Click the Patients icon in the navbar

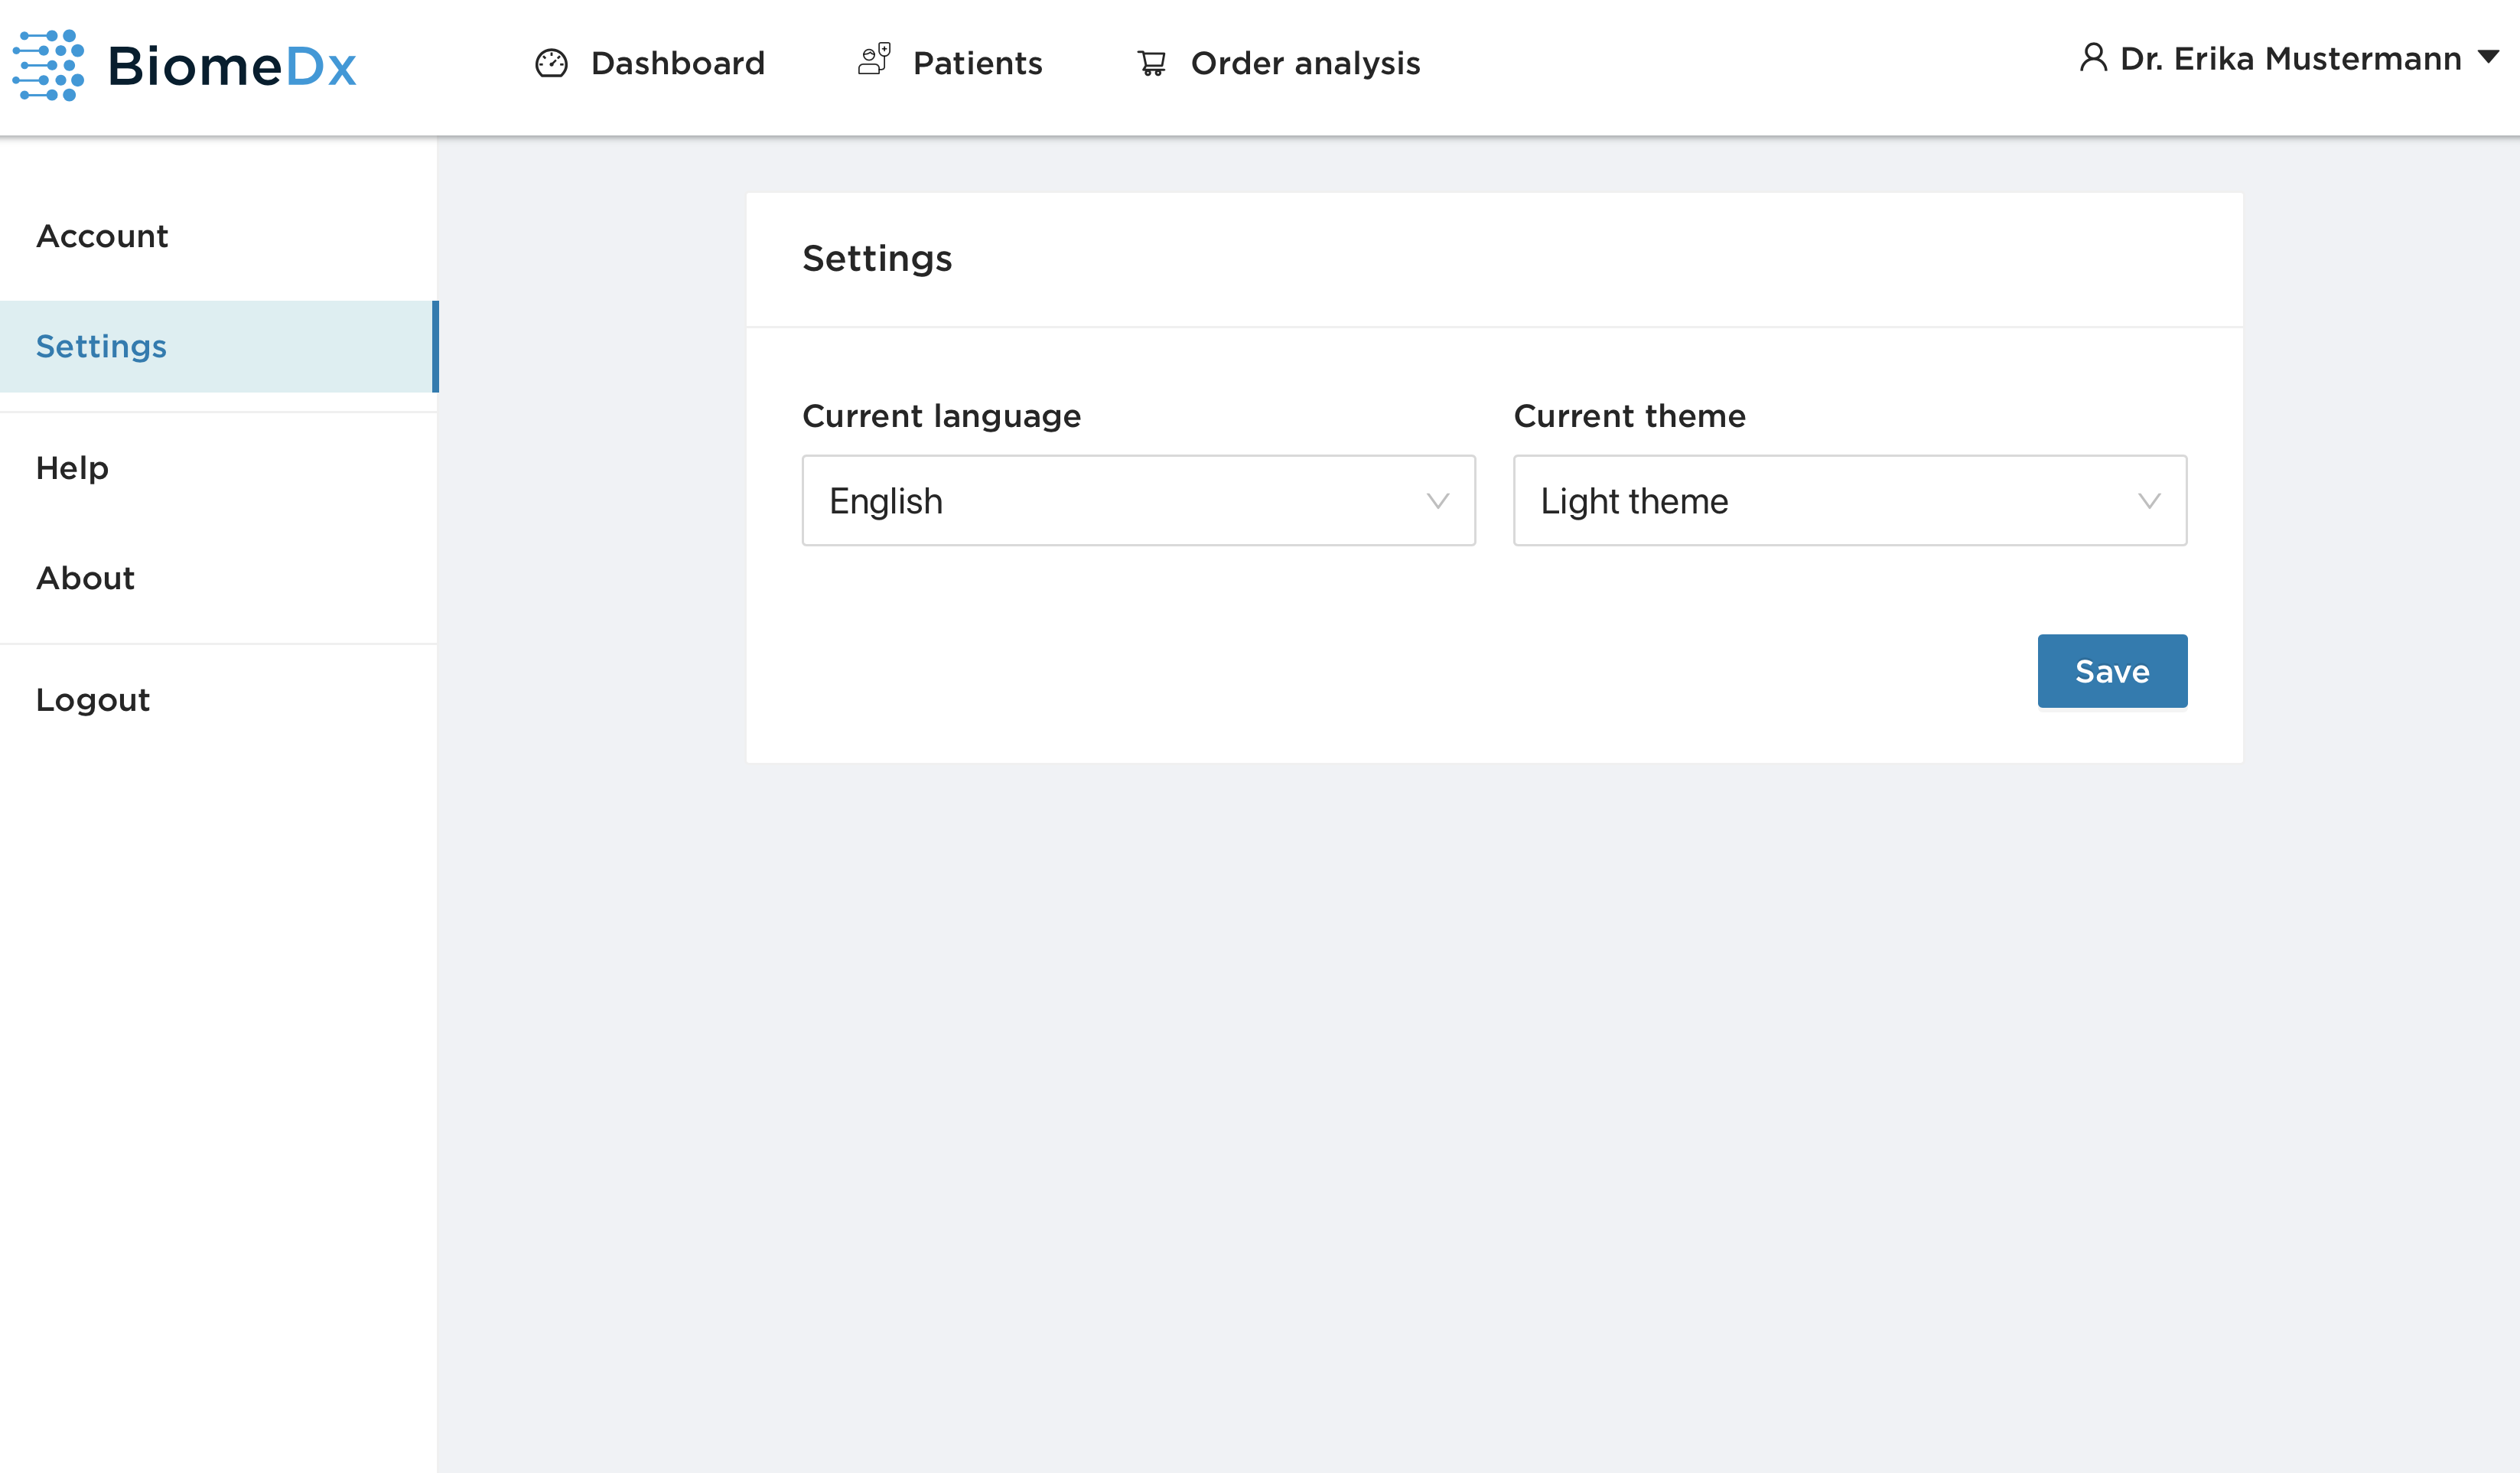point(874,59)
